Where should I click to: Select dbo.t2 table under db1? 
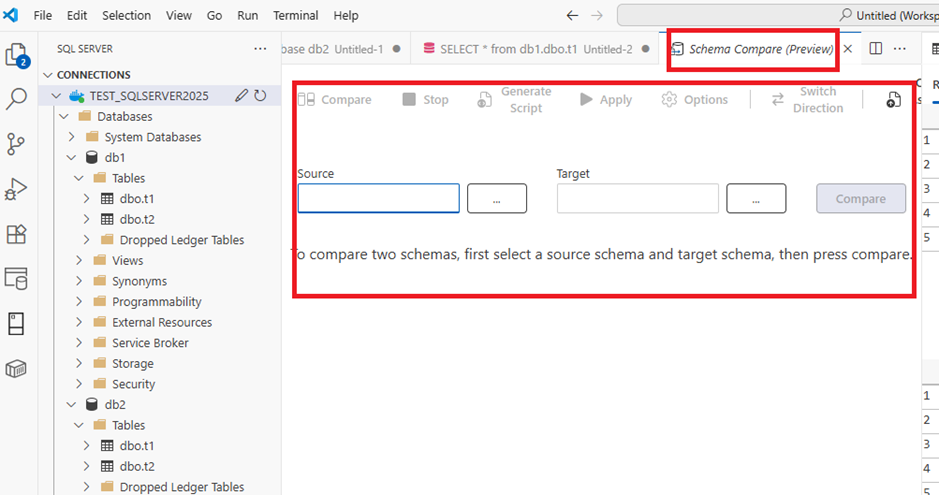click(137, 220)
